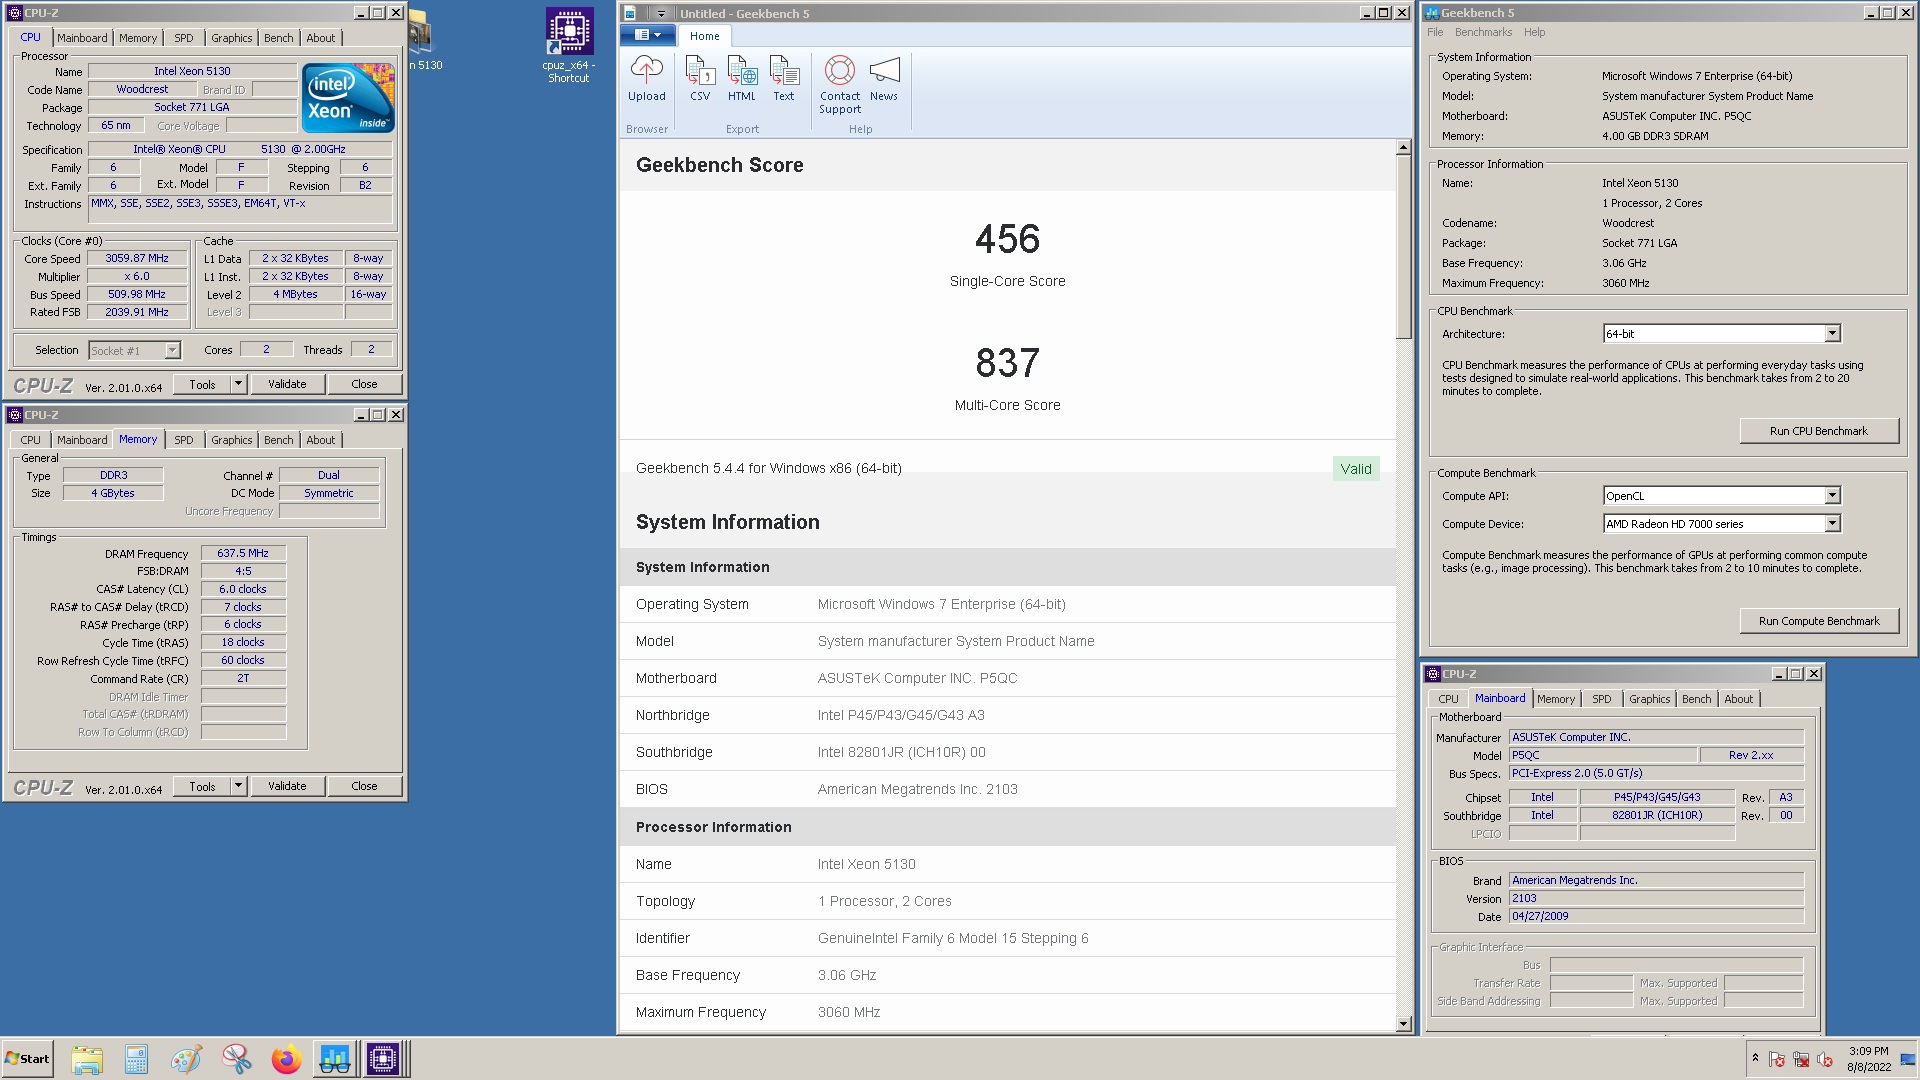This screenshot has height=1080, width=1920.
Task: Select the Home ribbon tab
Action: click(704, 36)
